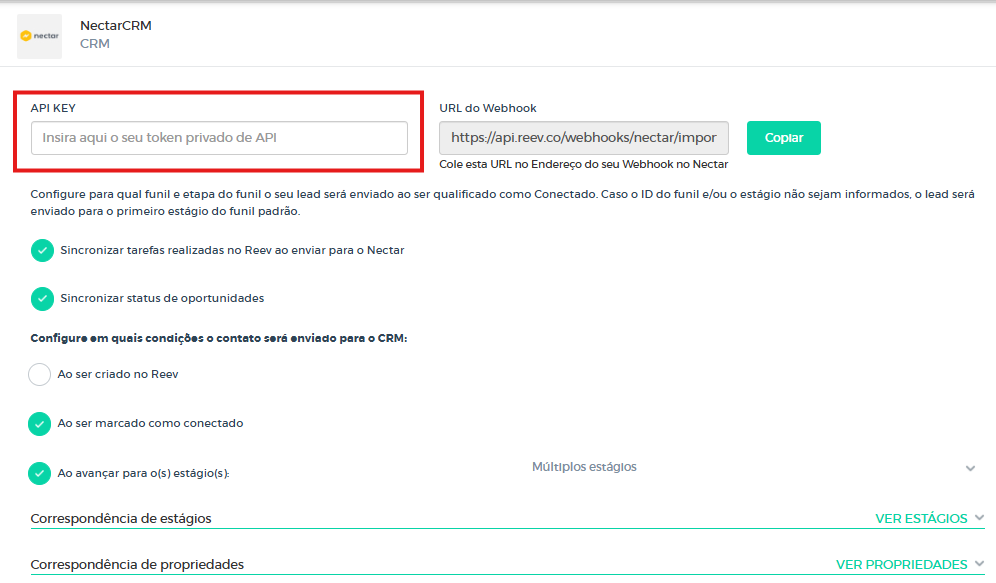Click the Webhook URL field
Viewport: 996px width, 583px height.
point(584,138)
